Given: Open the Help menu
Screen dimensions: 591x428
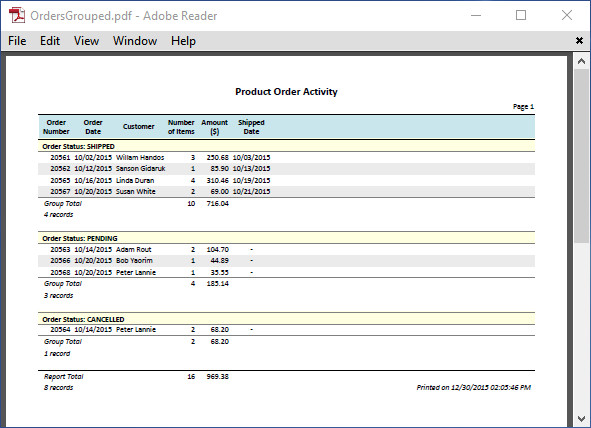Looking at the screenshot, I should 183,41.
